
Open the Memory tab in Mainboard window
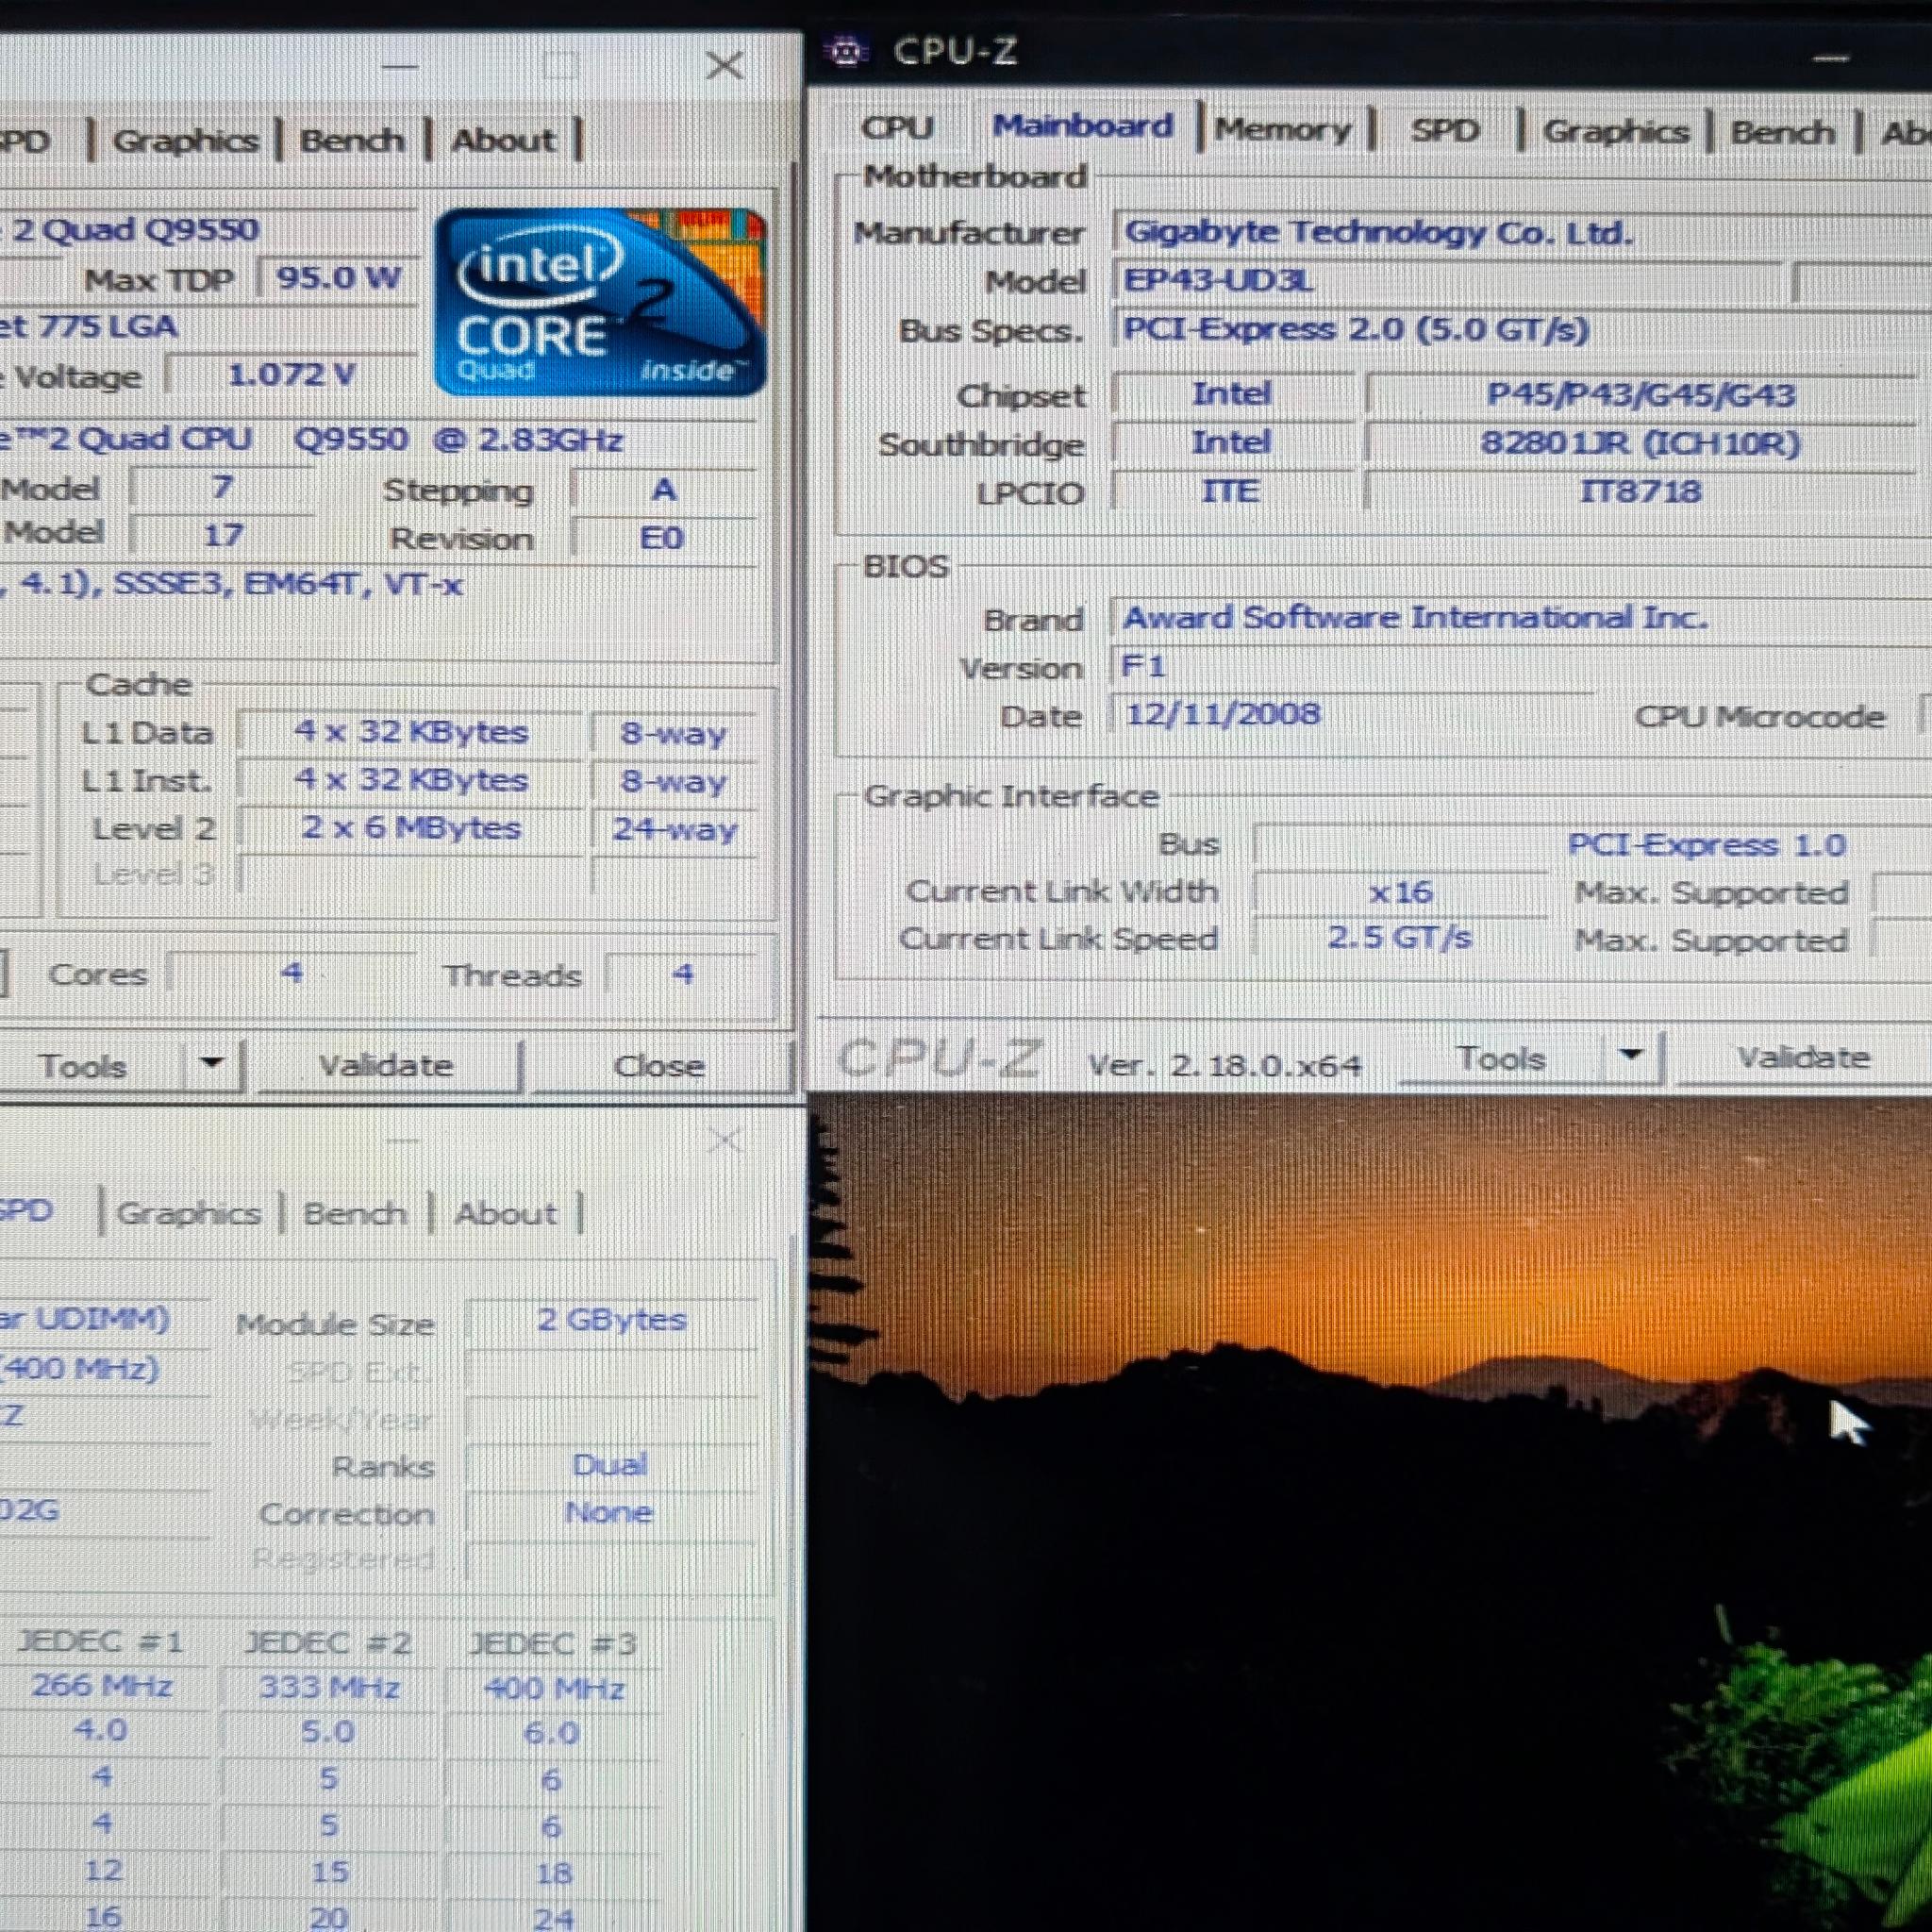[x=1283, y=130]
